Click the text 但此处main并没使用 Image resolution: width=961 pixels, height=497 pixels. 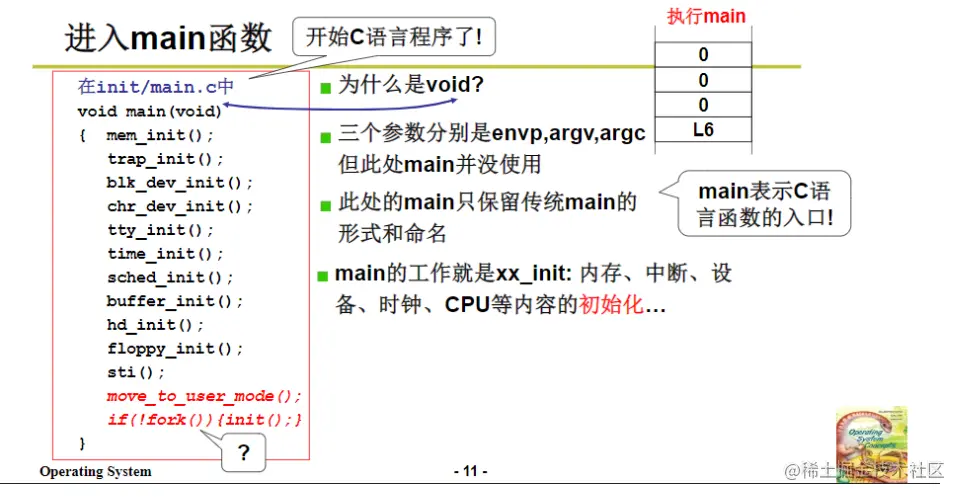[x=439, y=164]
